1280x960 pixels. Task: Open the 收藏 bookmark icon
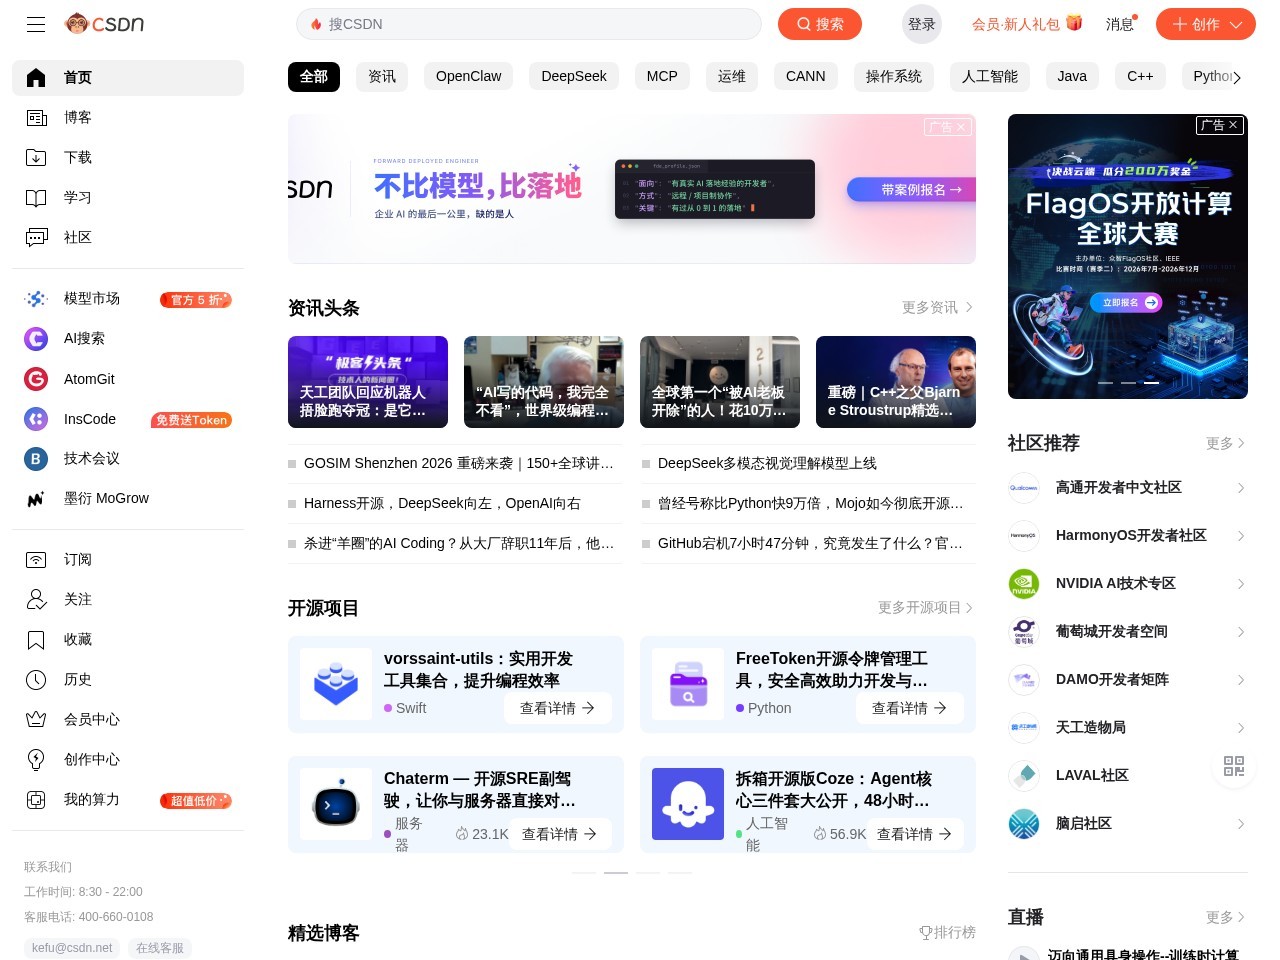(x=36, y=639)
